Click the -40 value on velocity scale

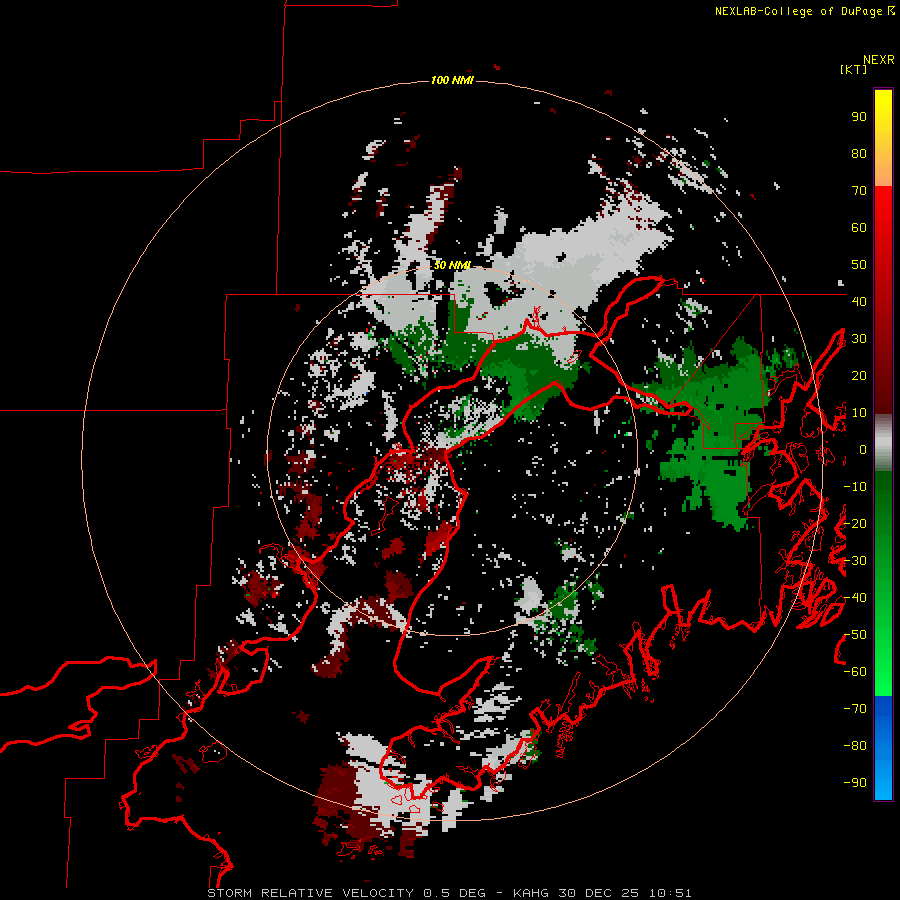[x=855, y=598]
